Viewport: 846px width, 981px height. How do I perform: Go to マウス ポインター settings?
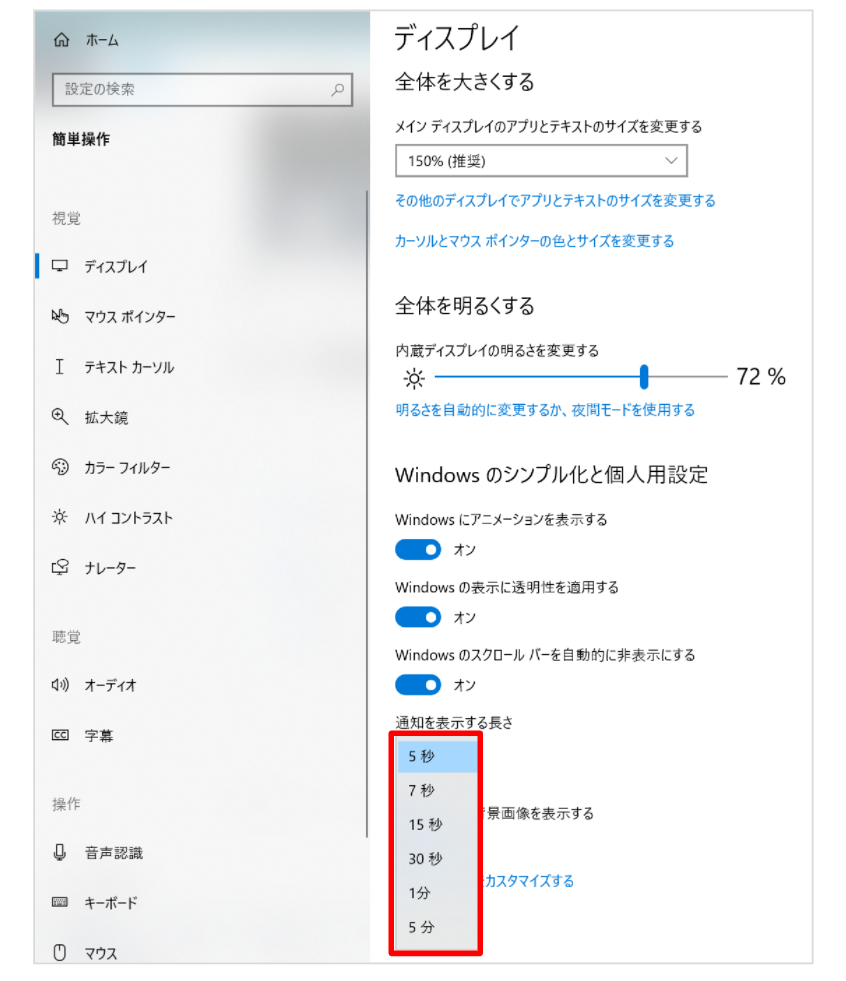130,317
